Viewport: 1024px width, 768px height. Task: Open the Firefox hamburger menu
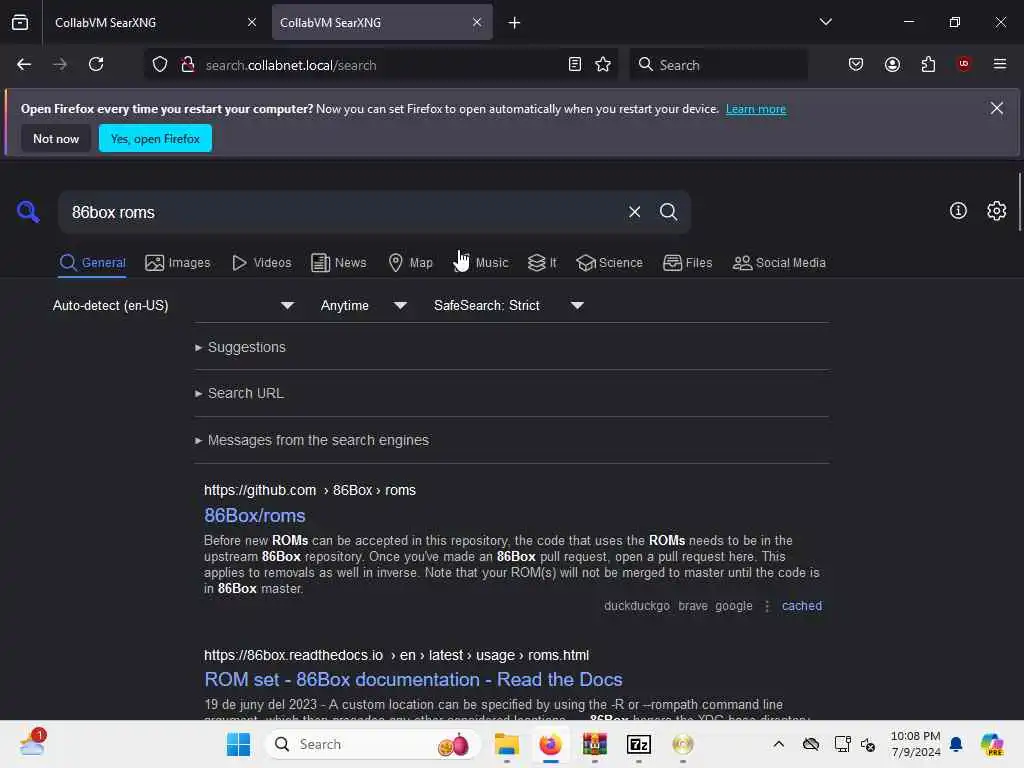1000,64
